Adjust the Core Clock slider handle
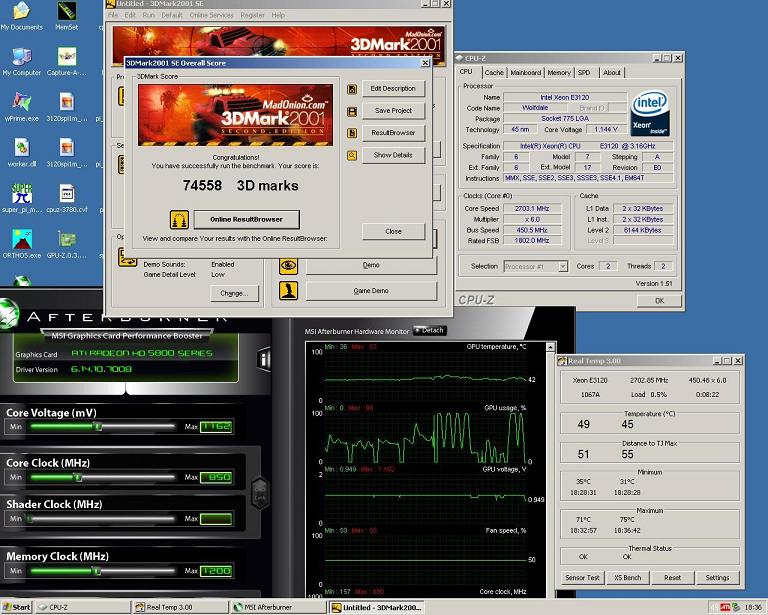 [x=77, y=477]
